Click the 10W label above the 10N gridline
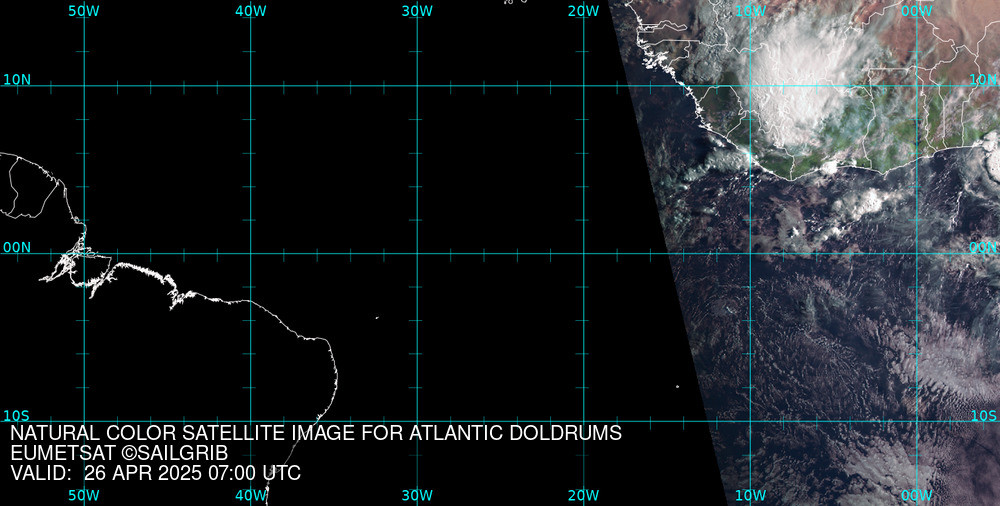The image size is (1000, 506). click(751, 11)
